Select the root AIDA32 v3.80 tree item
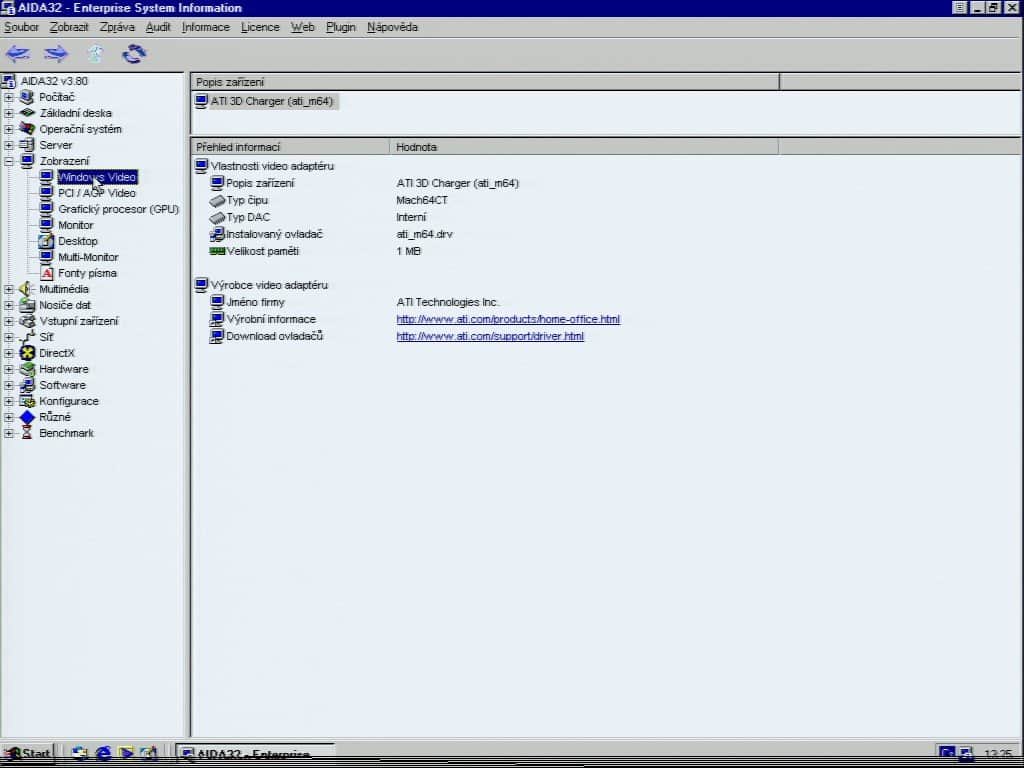 (54, 81)
